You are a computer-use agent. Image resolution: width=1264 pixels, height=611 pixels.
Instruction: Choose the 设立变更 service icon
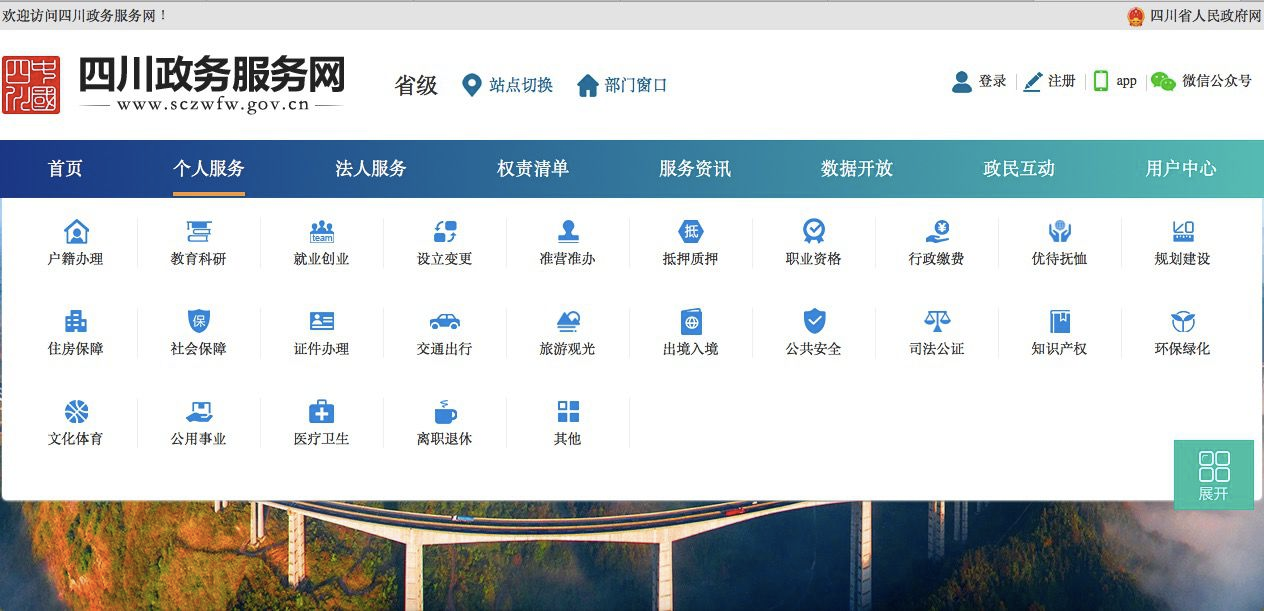tap(445, 232)
